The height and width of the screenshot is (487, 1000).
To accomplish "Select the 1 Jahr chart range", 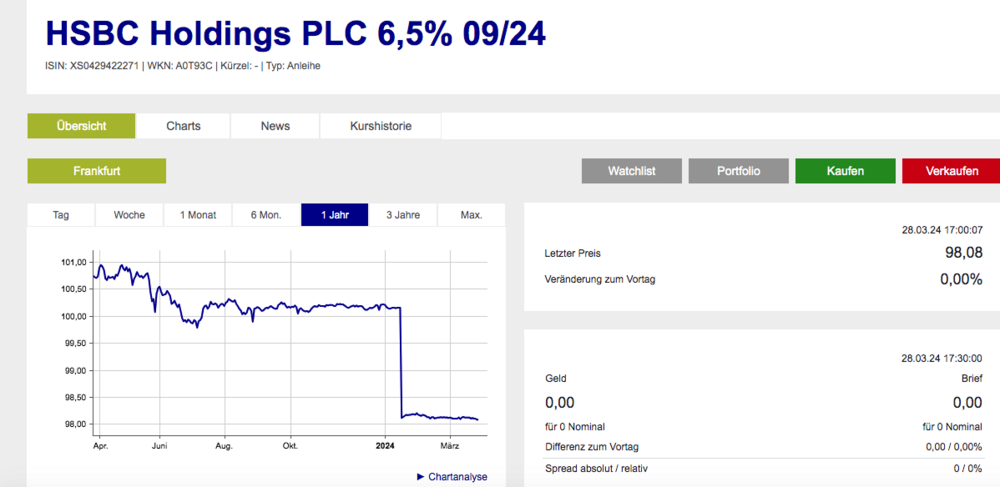I will point(335,215).
